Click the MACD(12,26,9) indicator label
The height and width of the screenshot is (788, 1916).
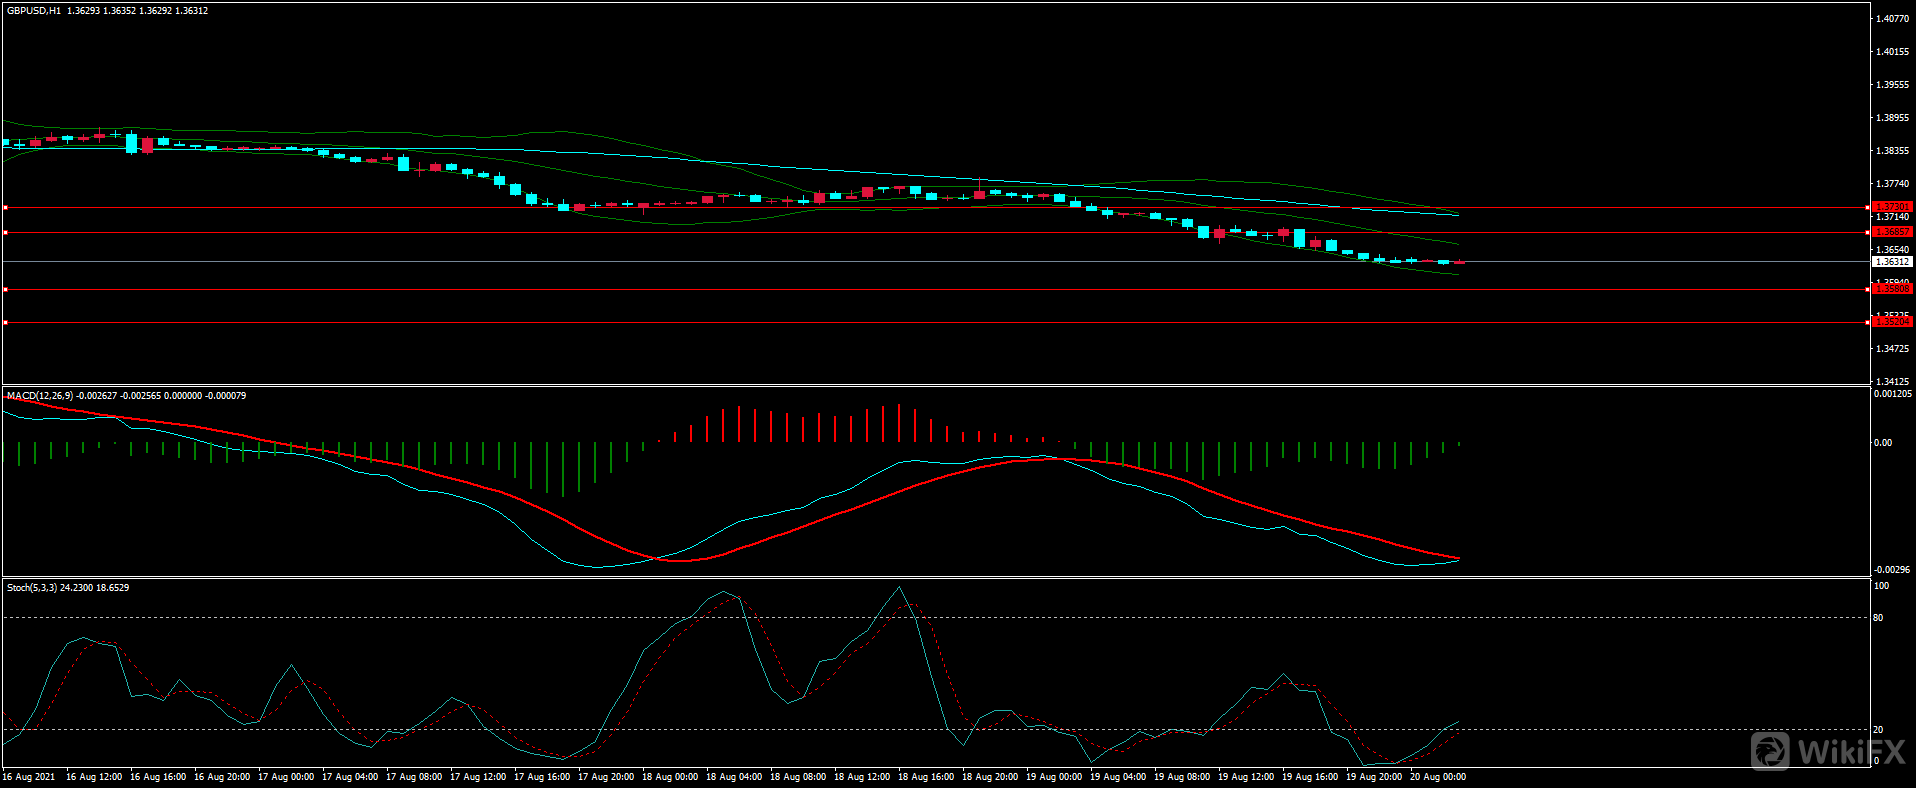40,396
